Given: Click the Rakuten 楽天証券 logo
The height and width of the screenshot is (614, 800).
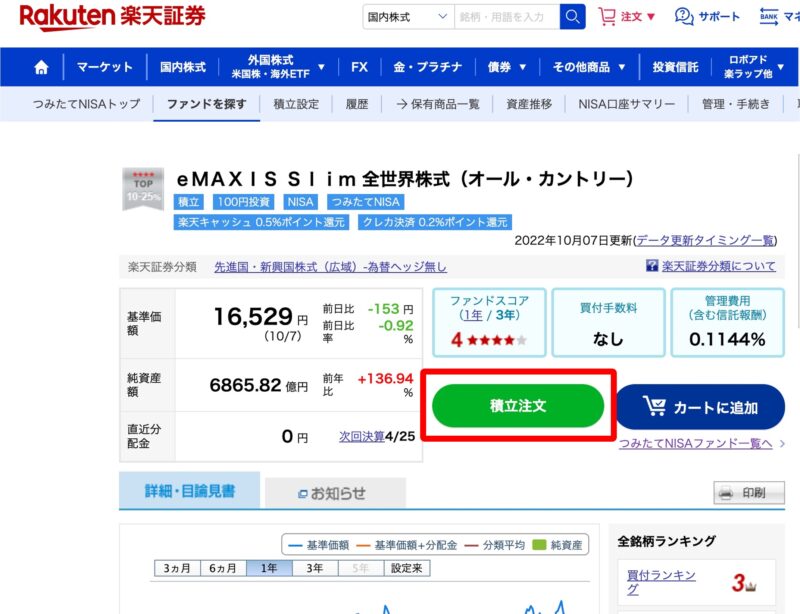Looking at the screenshot, I should [112, 17].
